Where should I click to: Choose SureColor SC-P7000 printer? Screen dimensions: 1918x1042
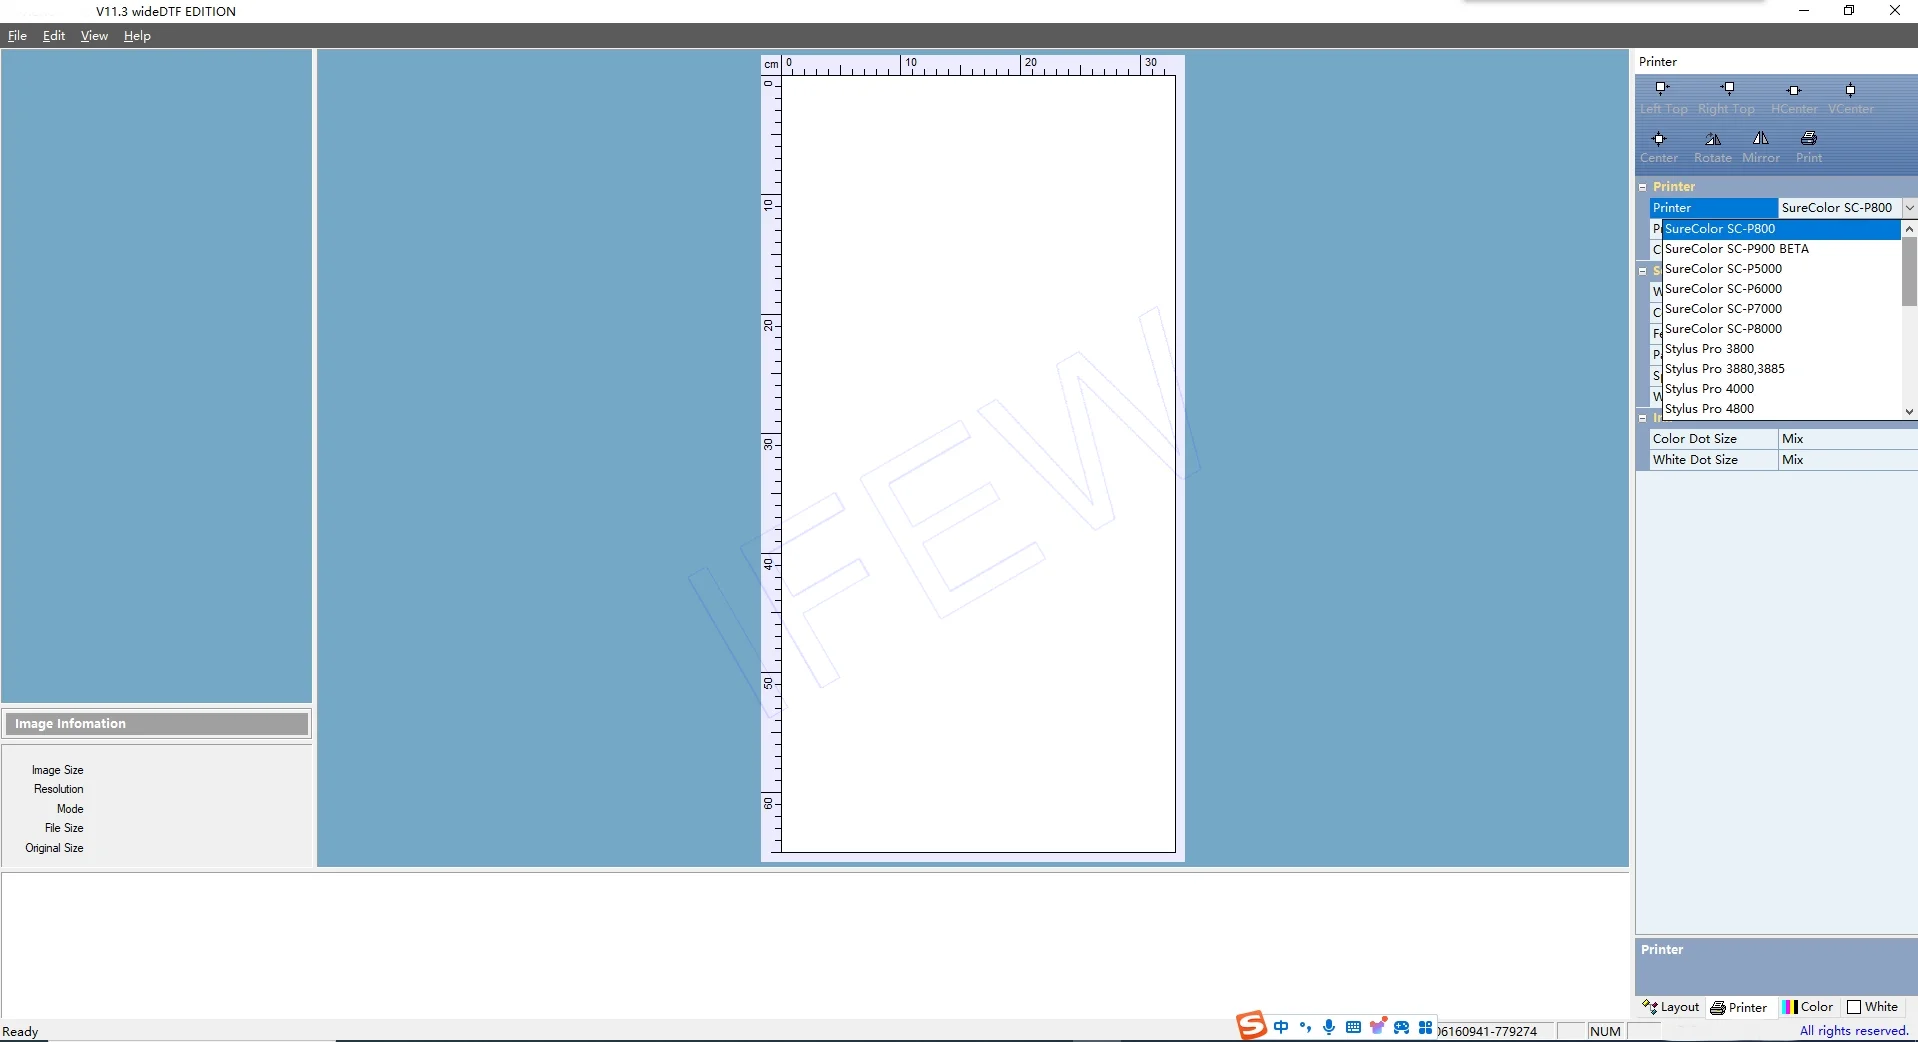pyautogui.click(x=1781, y=309)
